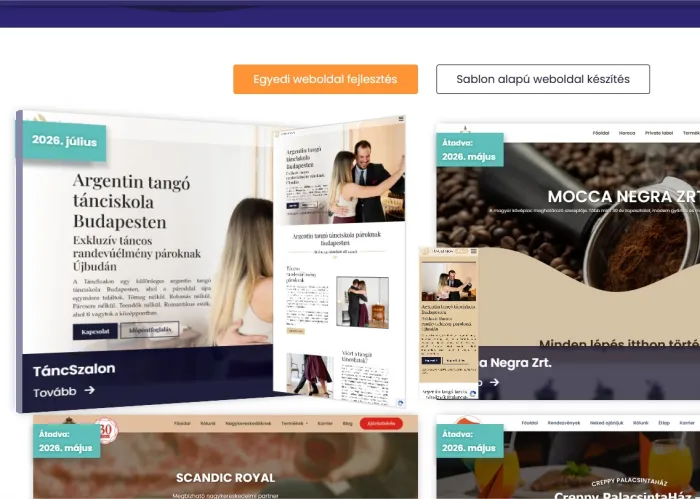Switch to Sablon alapú weboldal készítés
Screen dimensions: 700x499
pyautogui.click(x=543, y=79)
